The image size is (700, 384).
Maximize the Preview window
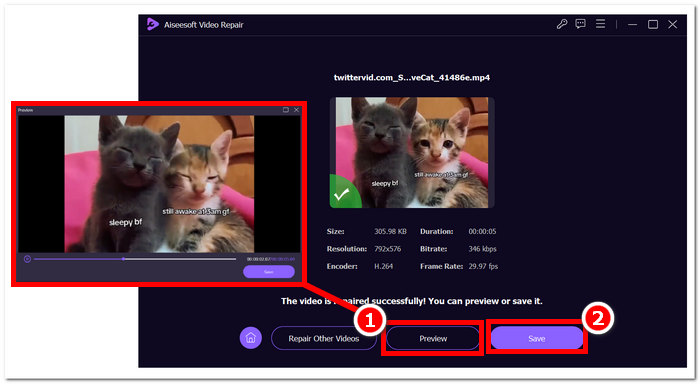click(x=286, y=110)
